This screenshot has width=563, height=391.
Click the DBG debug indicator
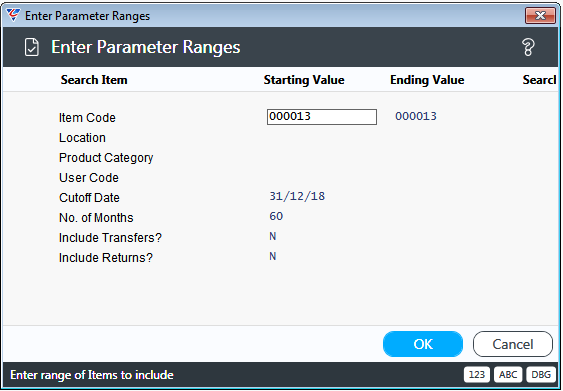(541, 375)
